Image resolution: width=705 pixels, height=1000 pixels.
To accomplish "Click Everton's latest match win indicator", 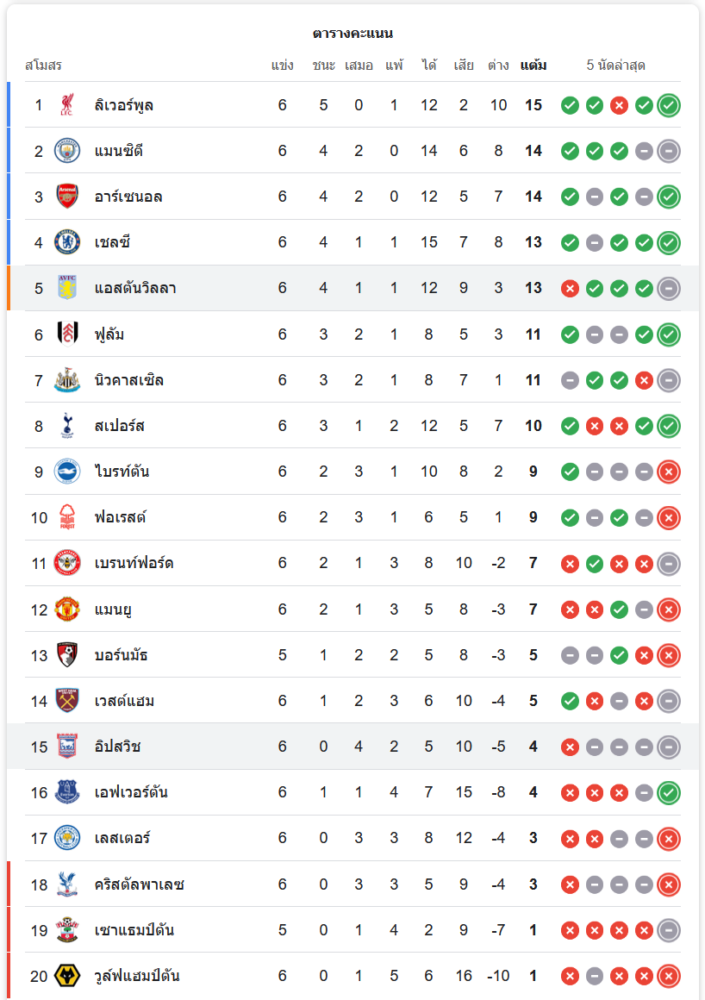I will (x=669, y=793).
